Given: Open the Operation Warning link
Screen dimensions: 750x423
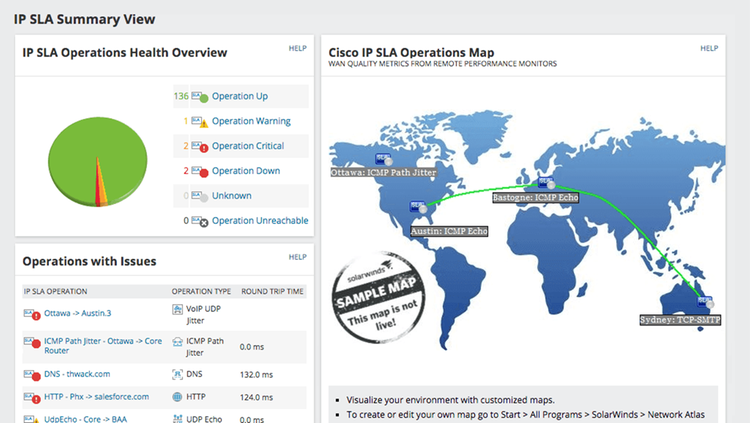Looking at the screenshot, I should click(x=251, y=121).
